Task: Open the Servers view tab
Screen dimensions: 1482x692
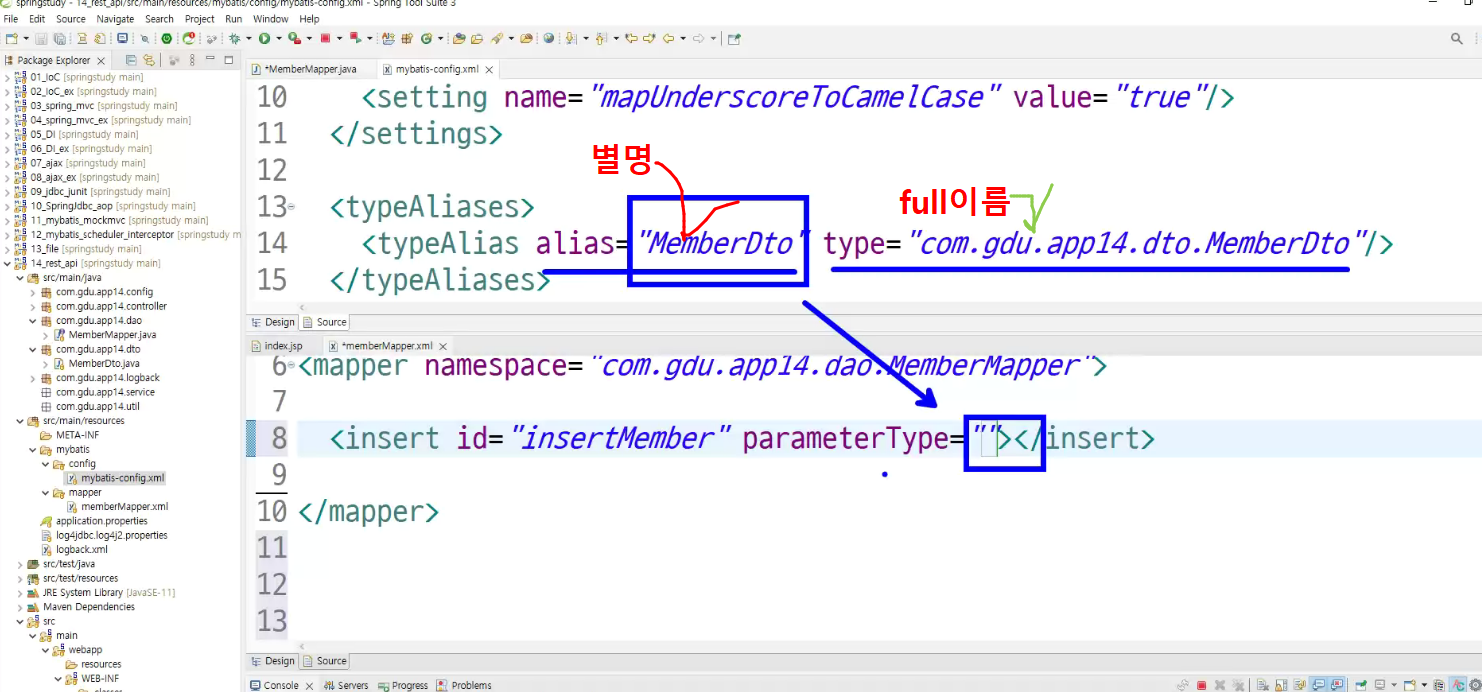Action: point(345,685)
